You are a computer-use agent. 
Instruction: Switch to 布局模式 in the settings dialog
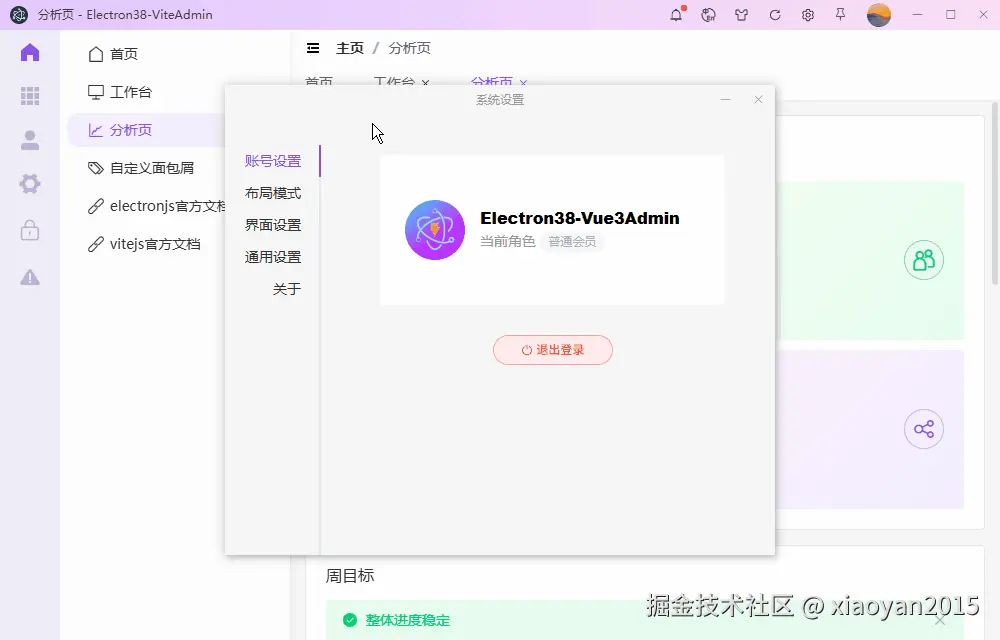(x=273, y=192)
